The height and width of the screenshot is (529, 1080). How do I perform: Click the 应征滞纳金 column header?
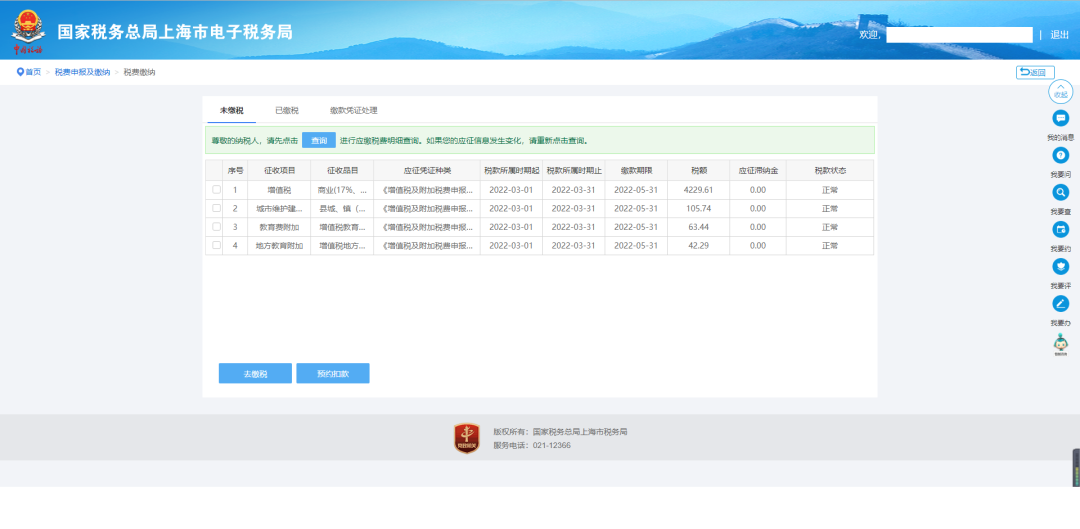pyautogui.click(x=758, y=170)
